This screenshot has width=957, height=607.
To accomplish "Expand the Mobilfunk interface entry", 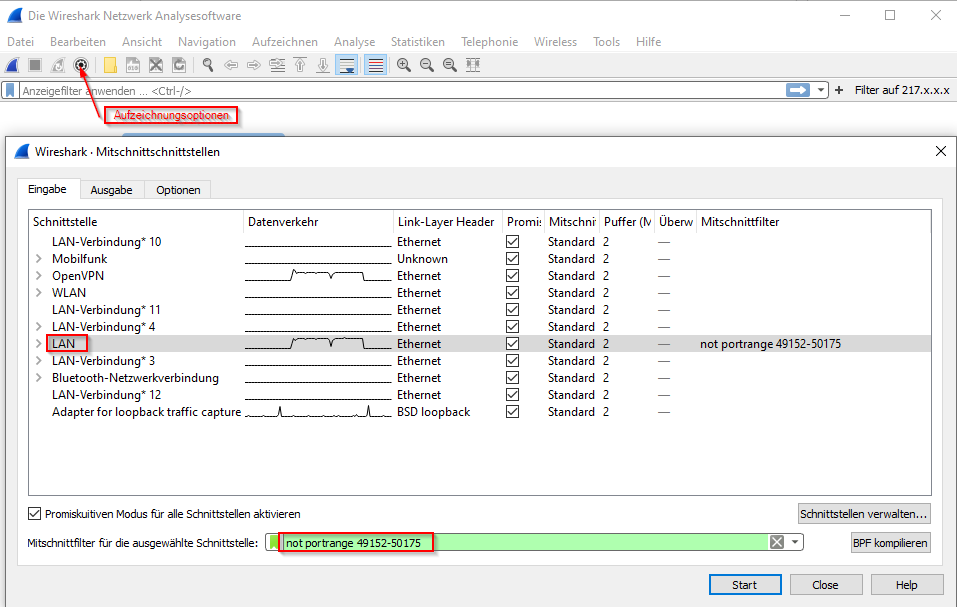I will (x=39, y=259).
